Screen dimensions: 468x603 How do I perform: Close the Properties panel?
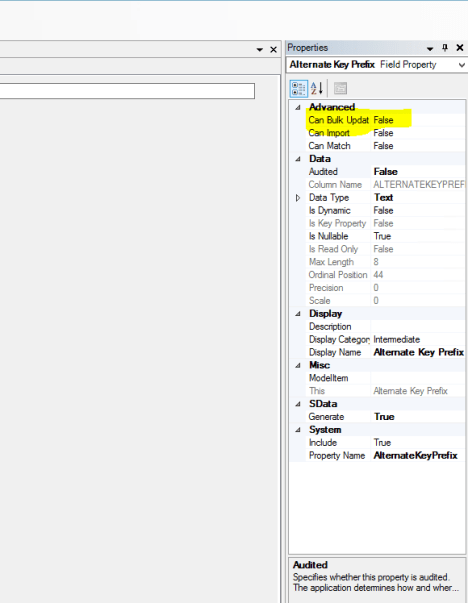pyautogui.click(x=460, y=48)
